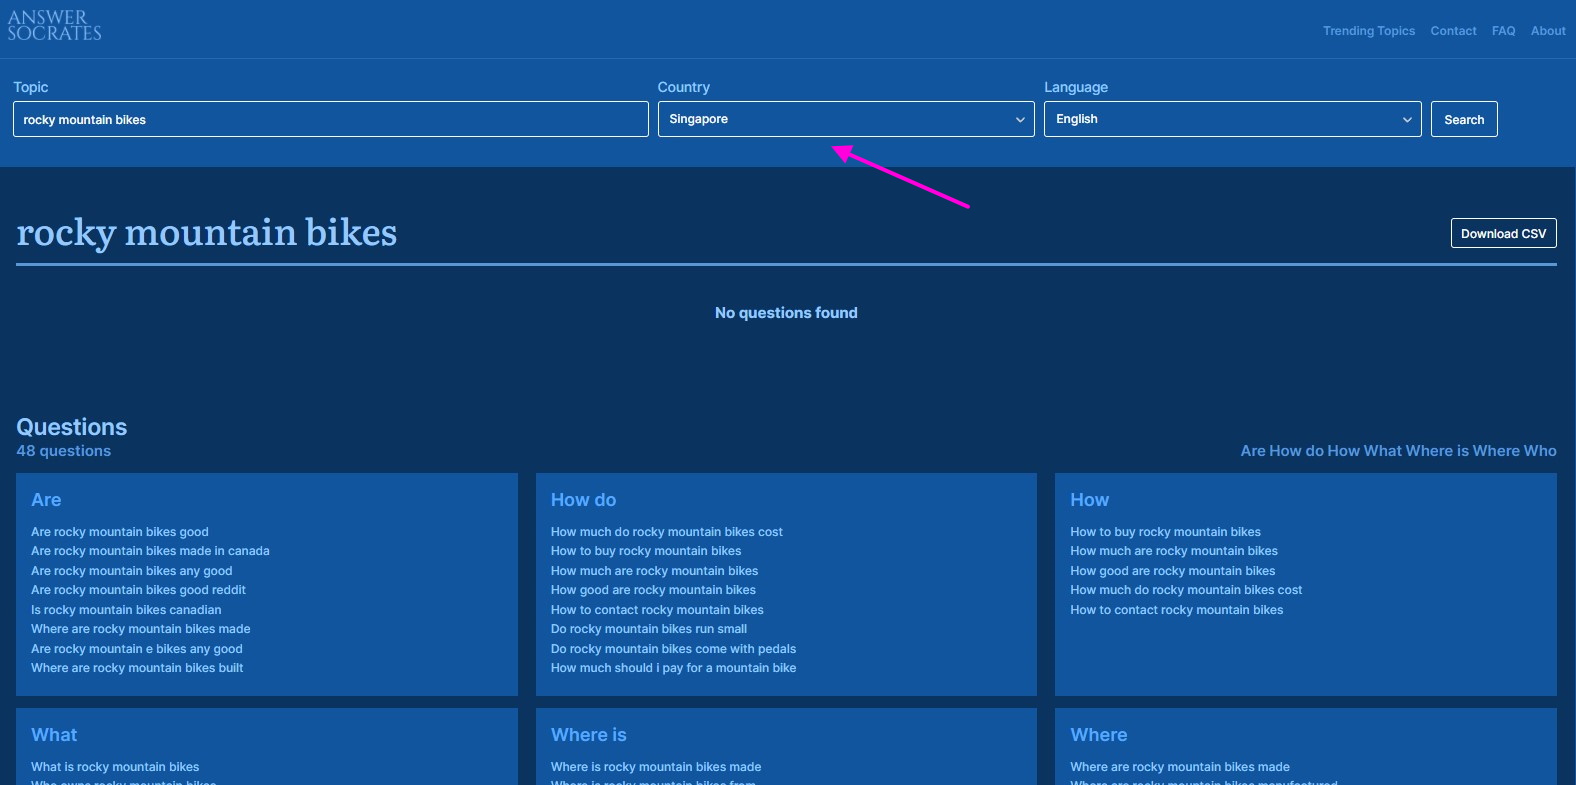Select 'How much are rocky mountain bikes' in How do card
This screenshot has width=1576, height=785.
click(654, 571)
